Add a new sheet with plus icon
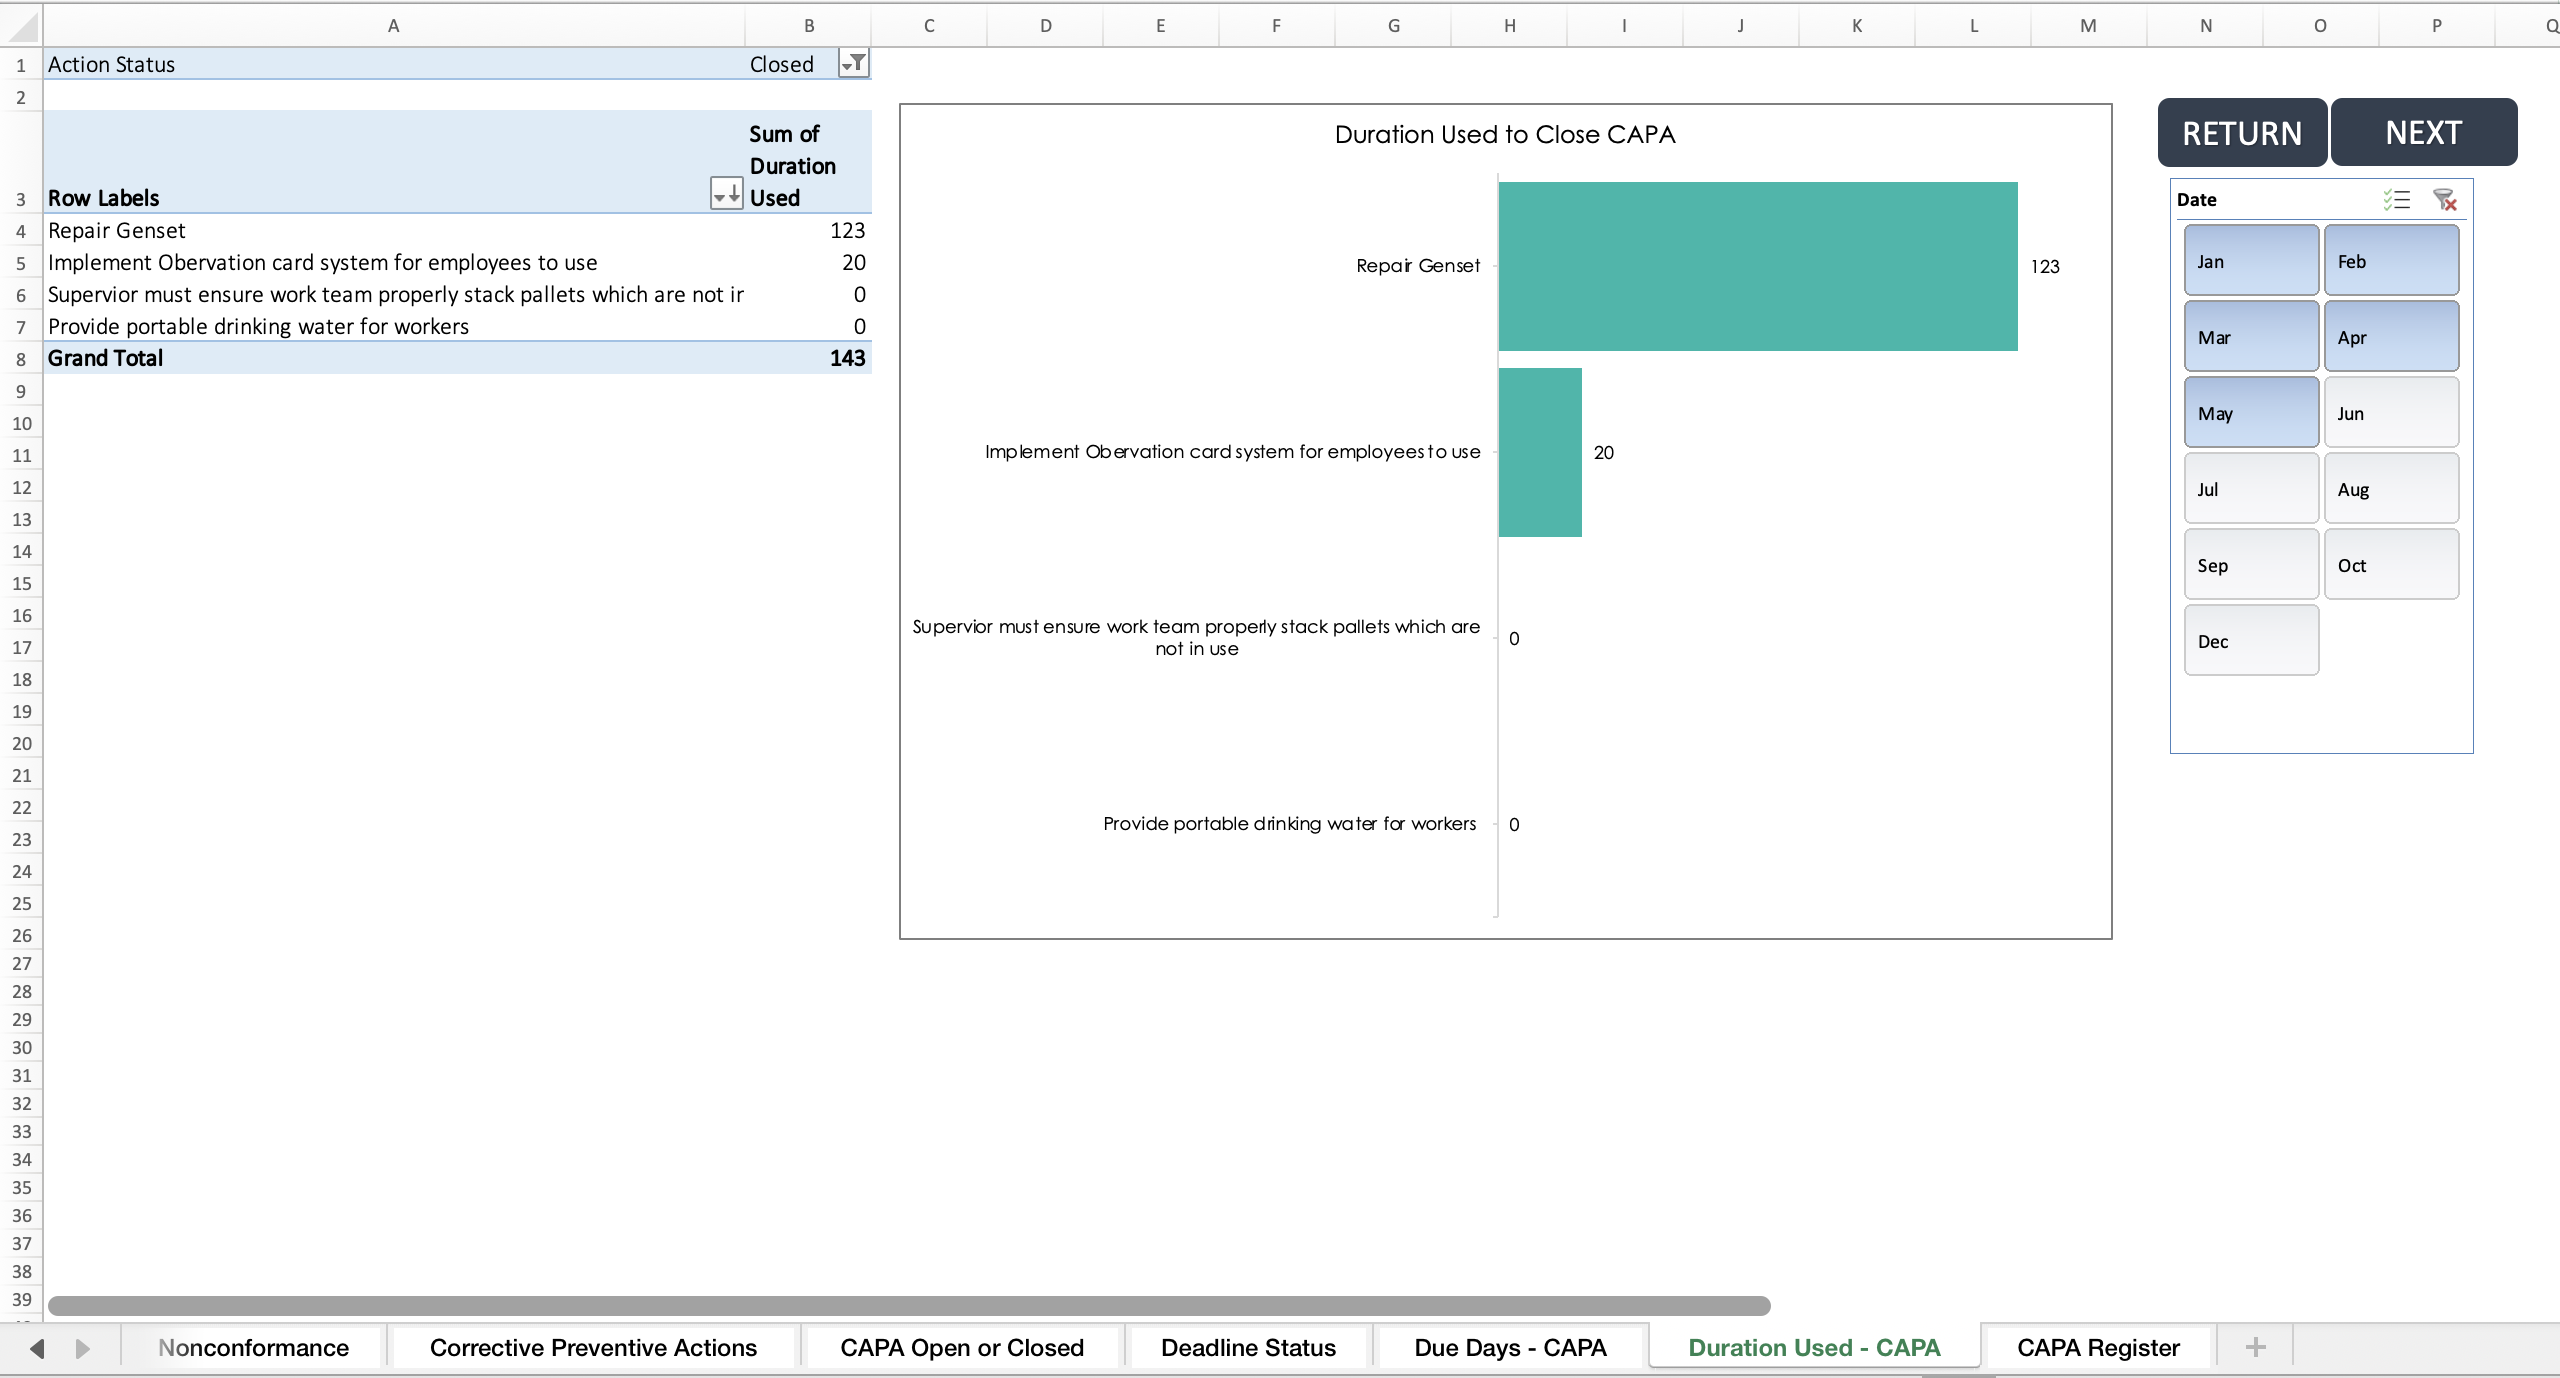The image size is (2560, 1378). [2255, 1347]
